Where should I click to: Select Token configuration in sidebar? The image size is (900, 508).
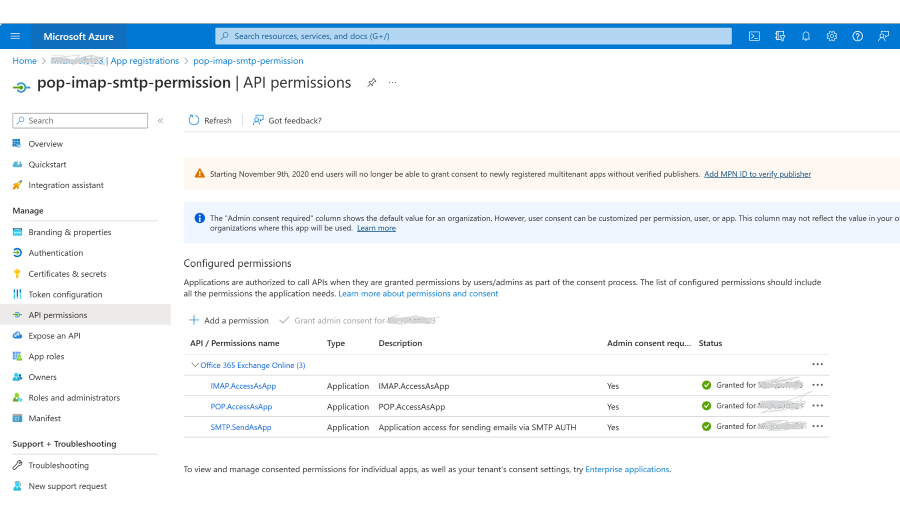(65, 294)
